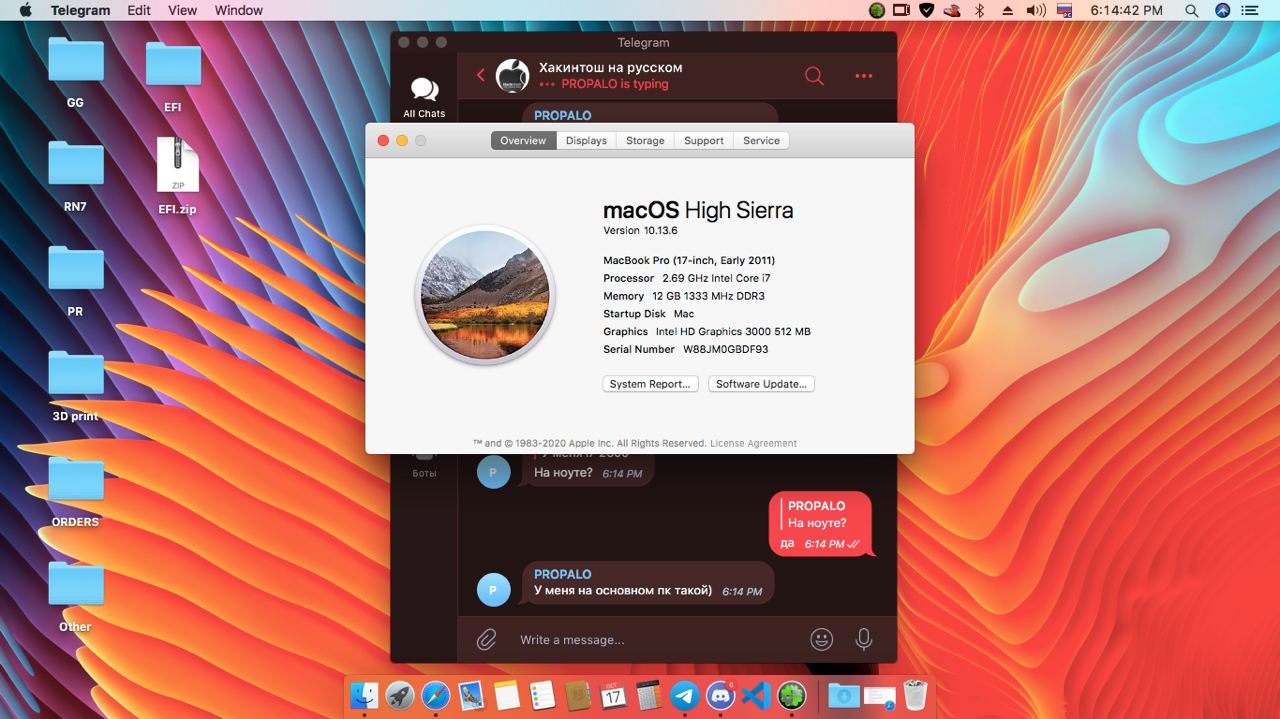Select the Overview tab

point(523,141)
